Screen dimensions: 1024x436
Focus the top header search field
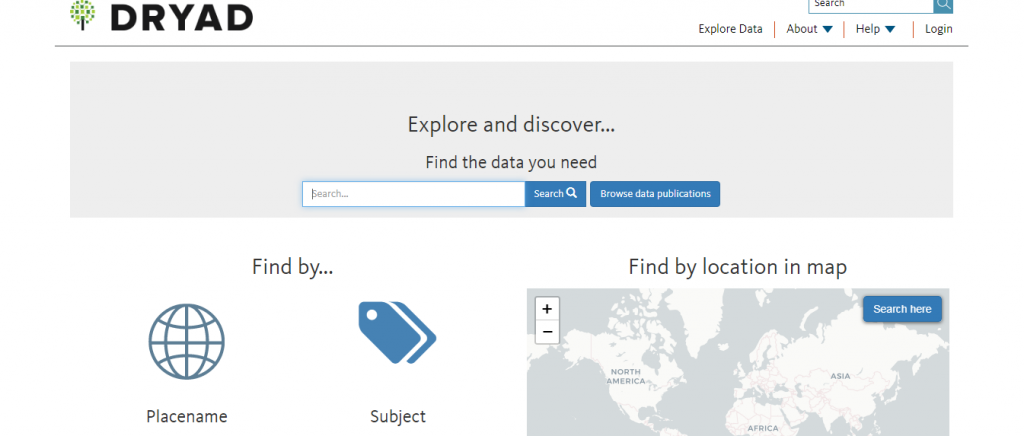click(x=871, y=5)
